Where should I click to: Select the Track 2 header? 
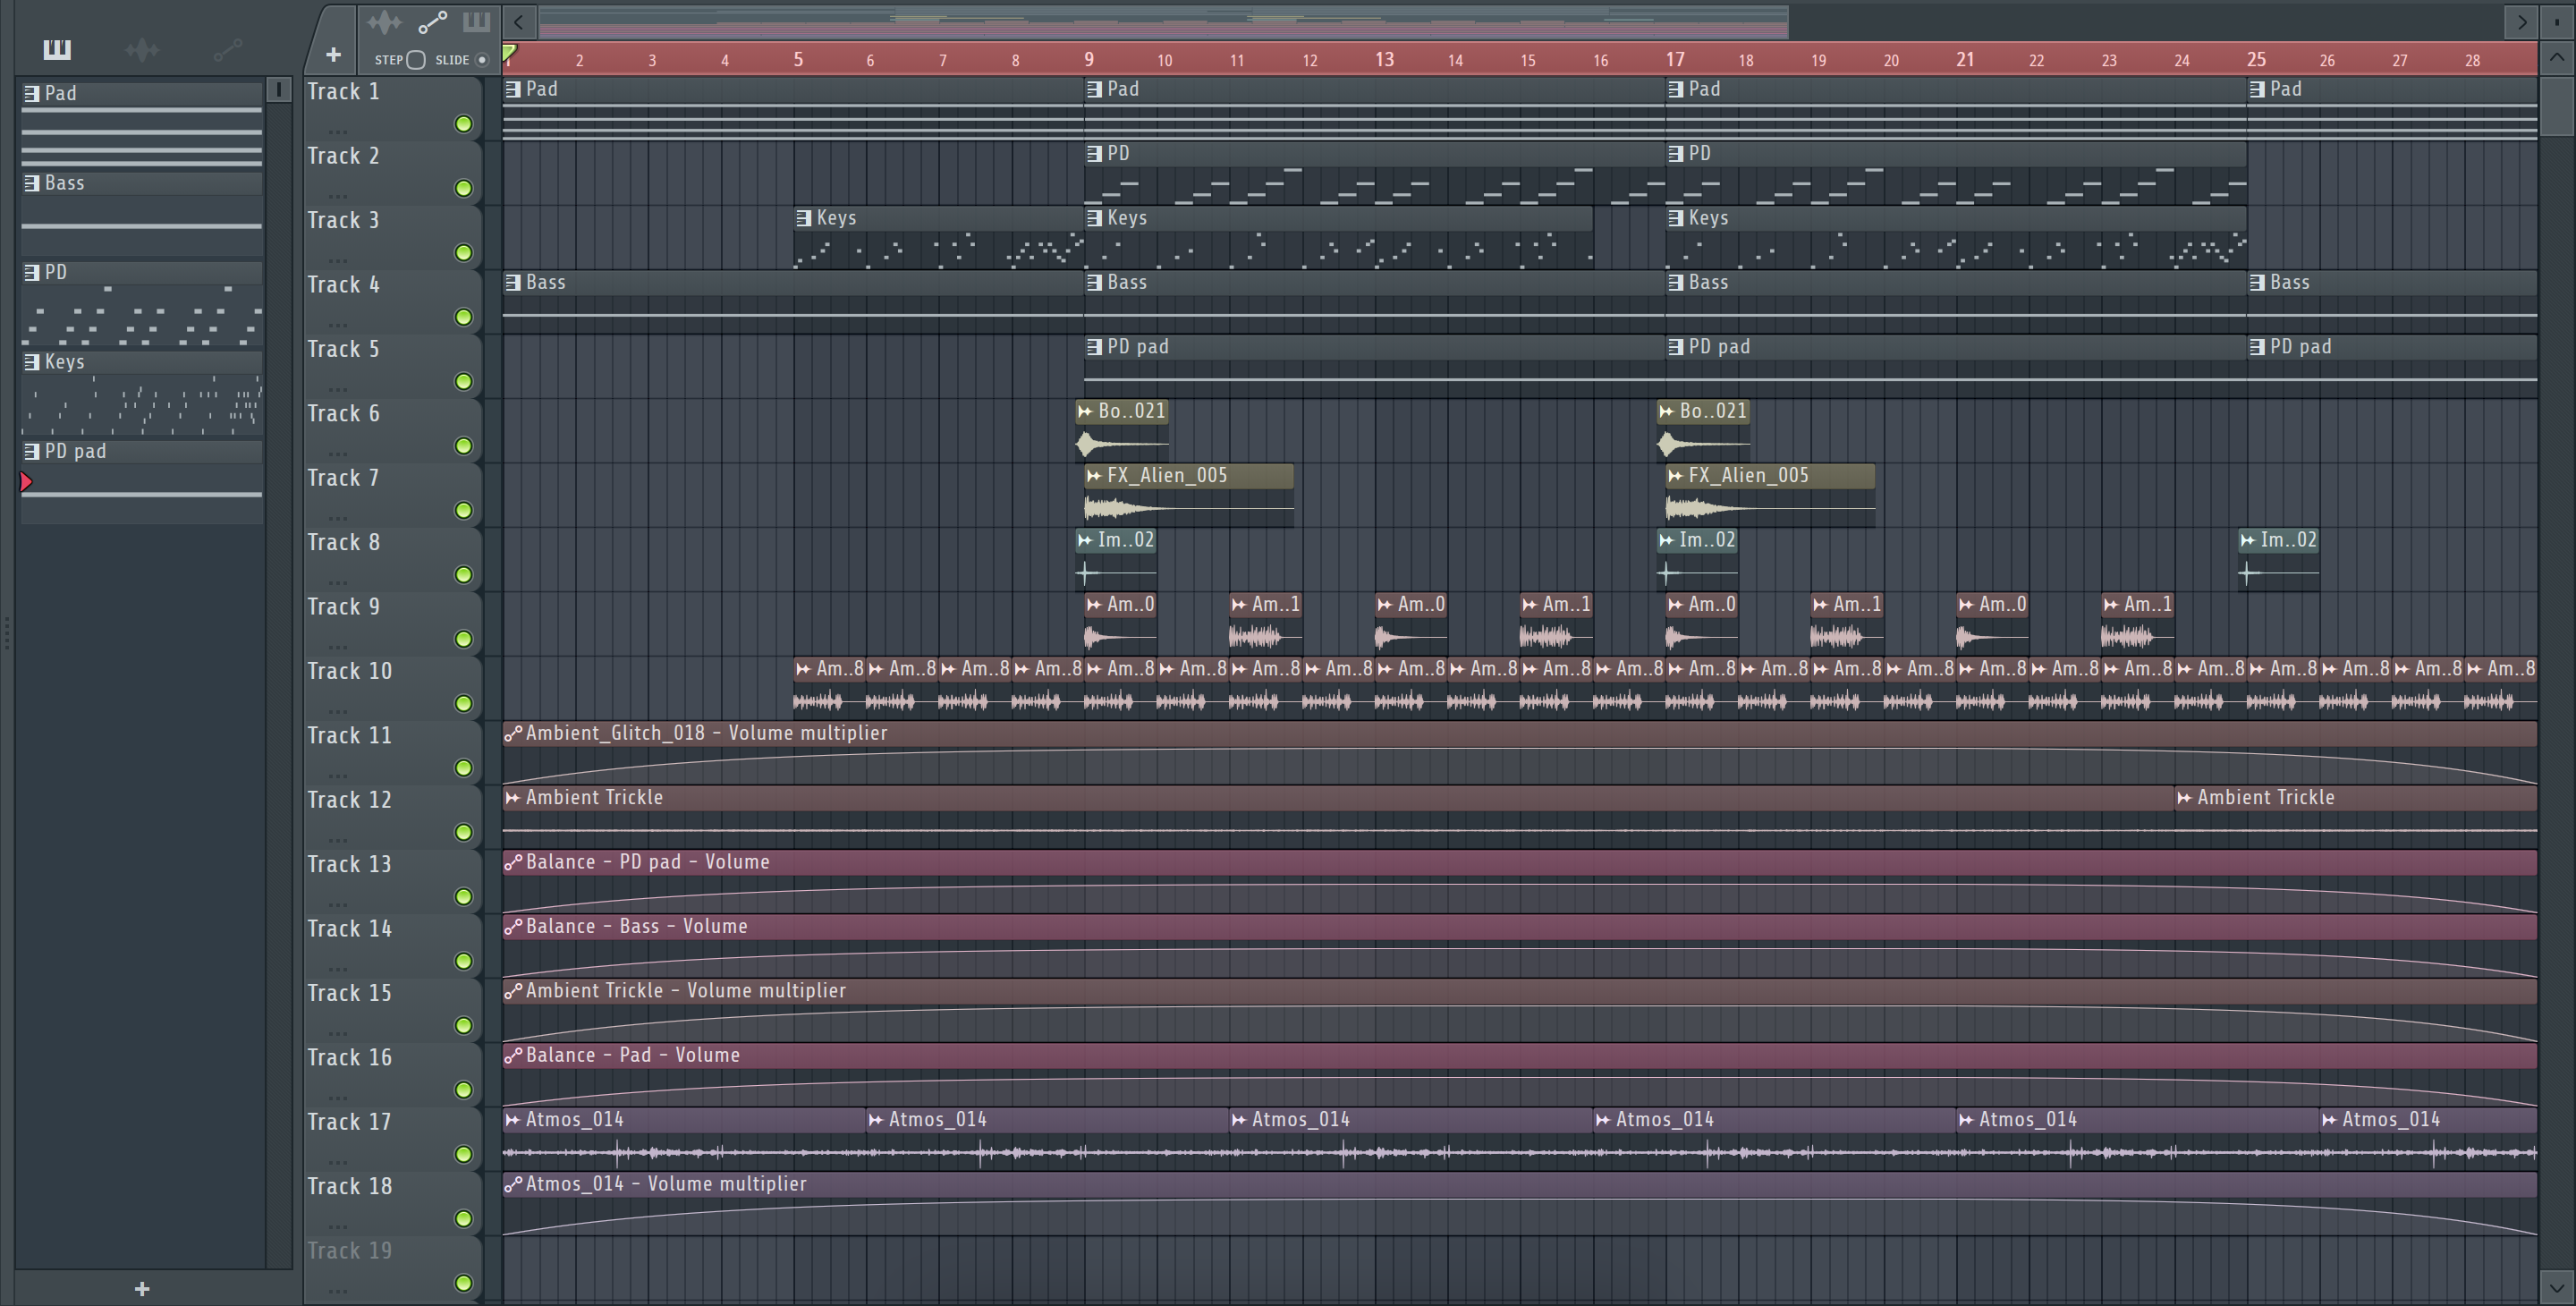point(393,172)
